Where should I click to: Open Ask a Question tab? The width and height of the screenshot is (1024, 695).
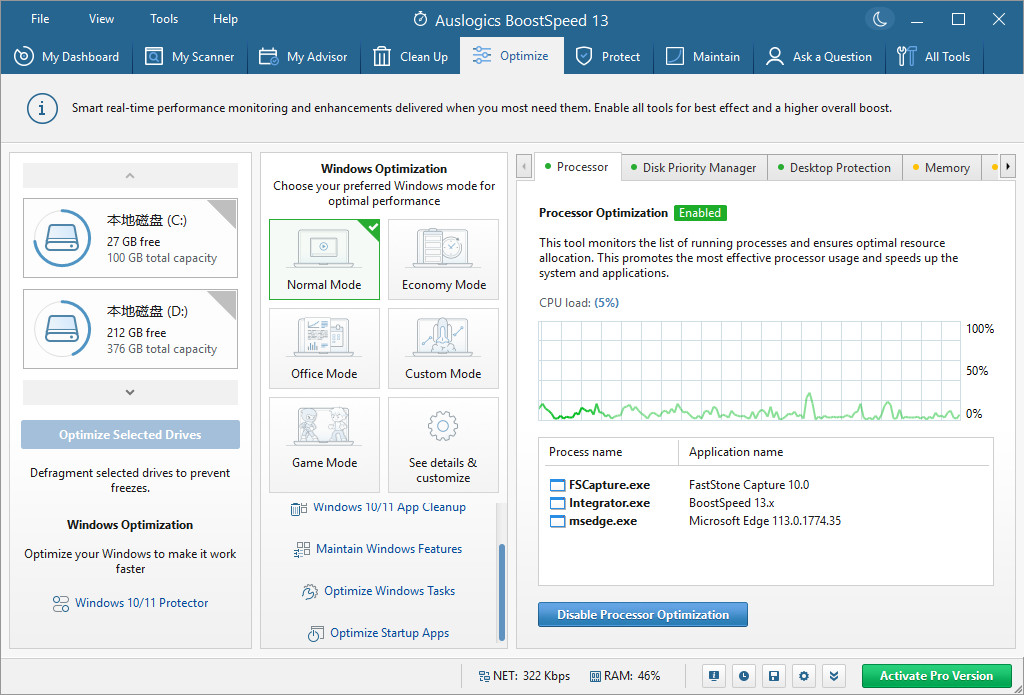pyautogui.click(x=819, y=57)
